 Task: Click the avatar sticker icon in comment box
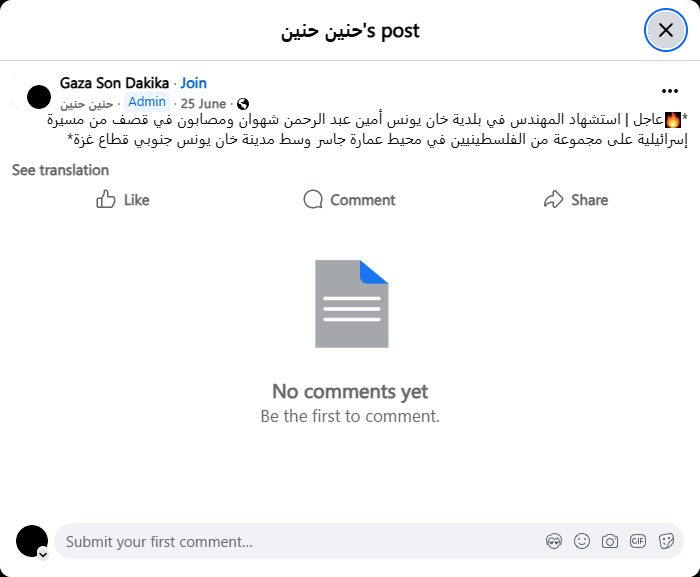[x=554, y=541]
